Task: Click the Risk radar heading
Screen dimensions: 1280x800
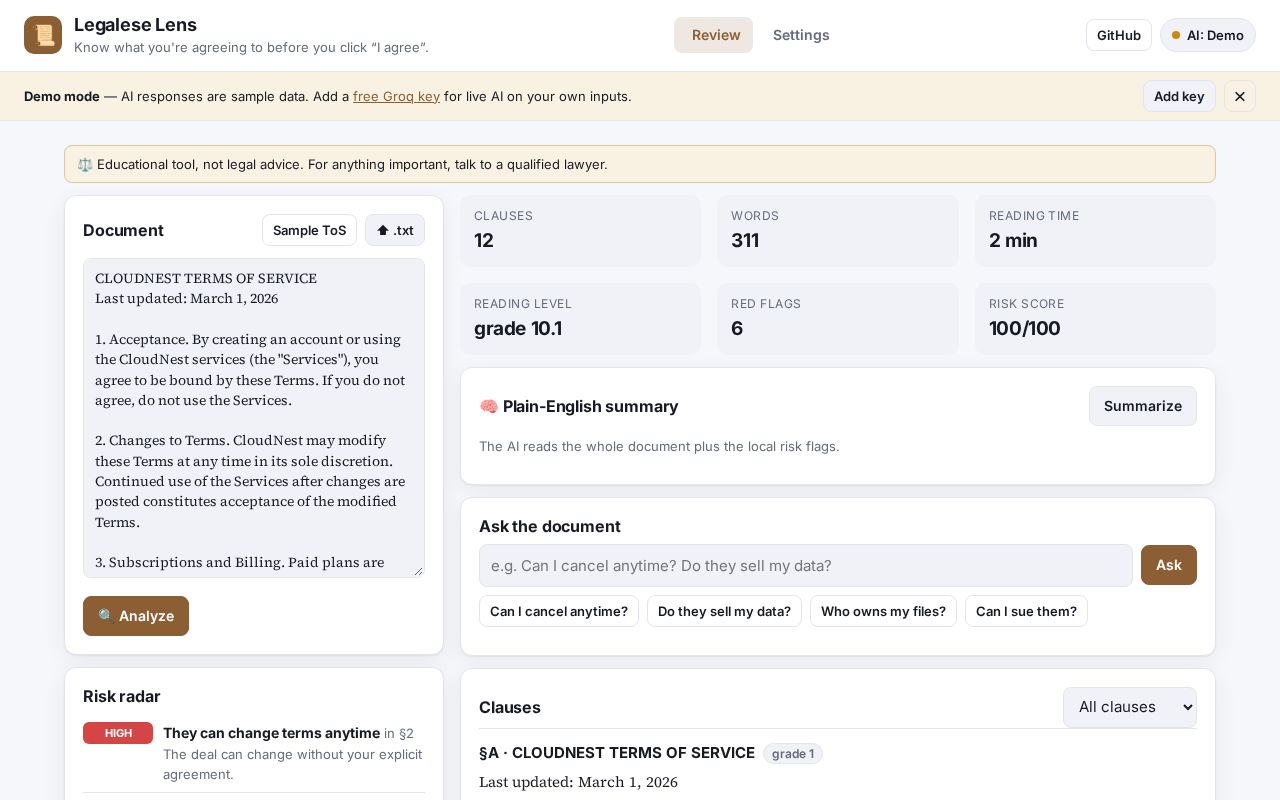Action: (122, 696)
